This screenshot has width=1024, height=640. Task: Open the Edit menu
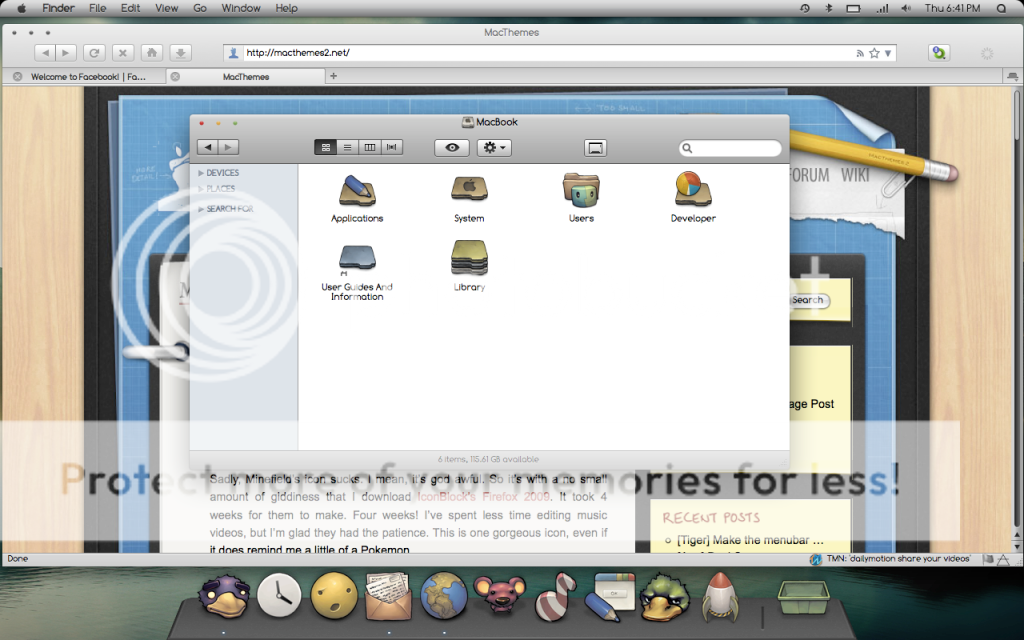point(130,8)
